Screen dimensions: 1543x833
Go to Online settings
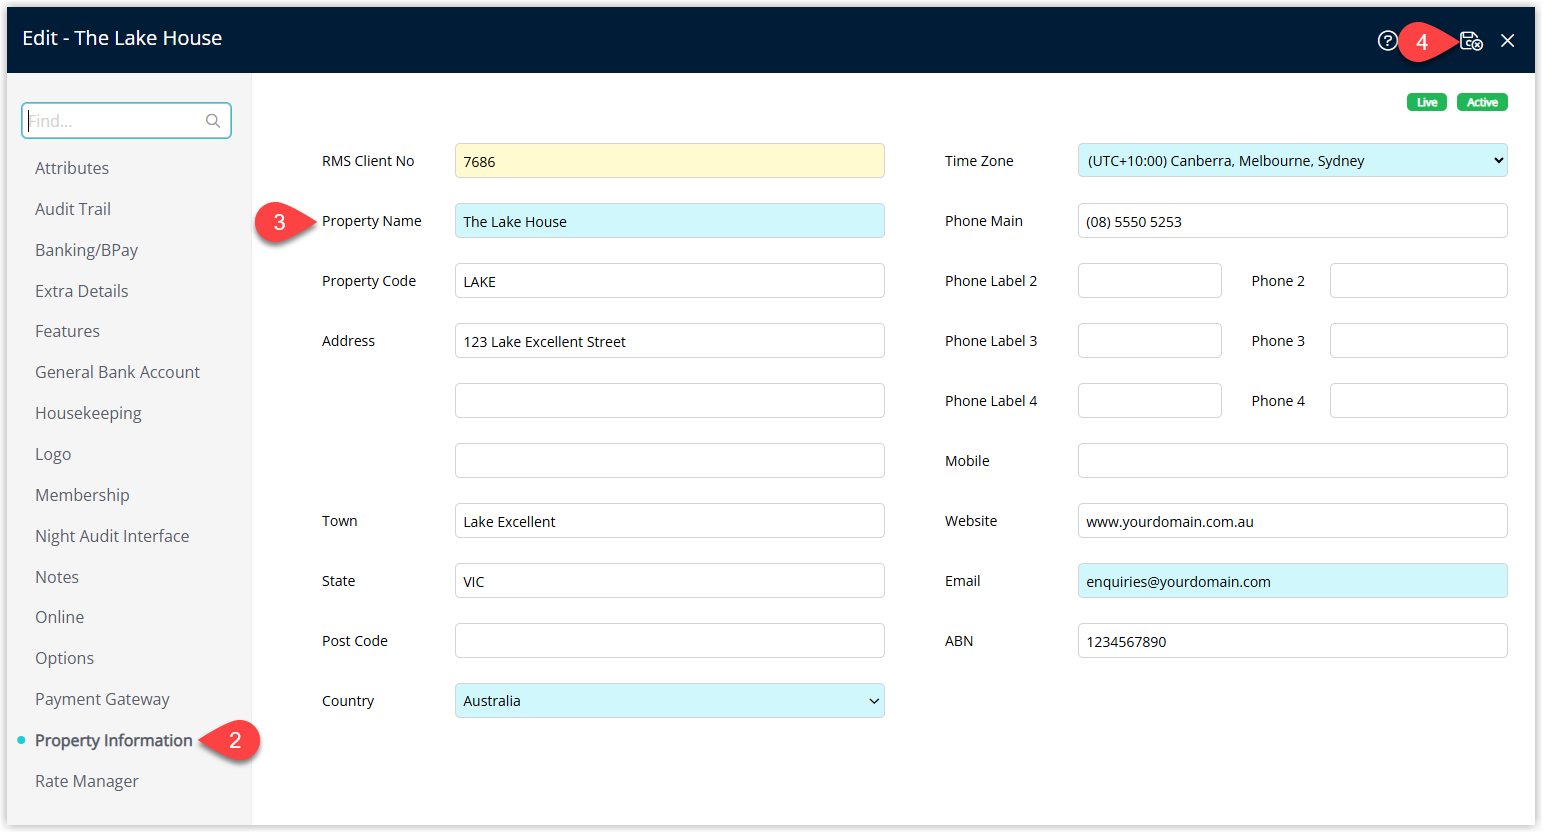60,617
